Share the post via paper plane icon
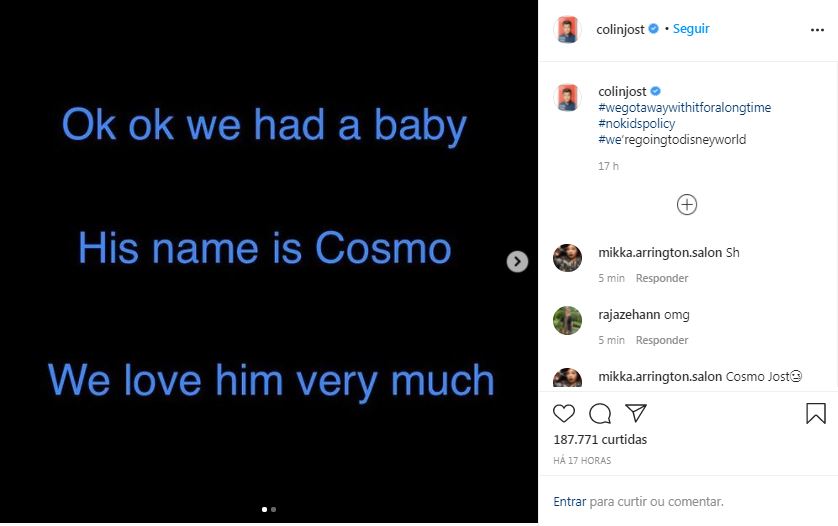 pyautogui.click(x=636, y=413)
